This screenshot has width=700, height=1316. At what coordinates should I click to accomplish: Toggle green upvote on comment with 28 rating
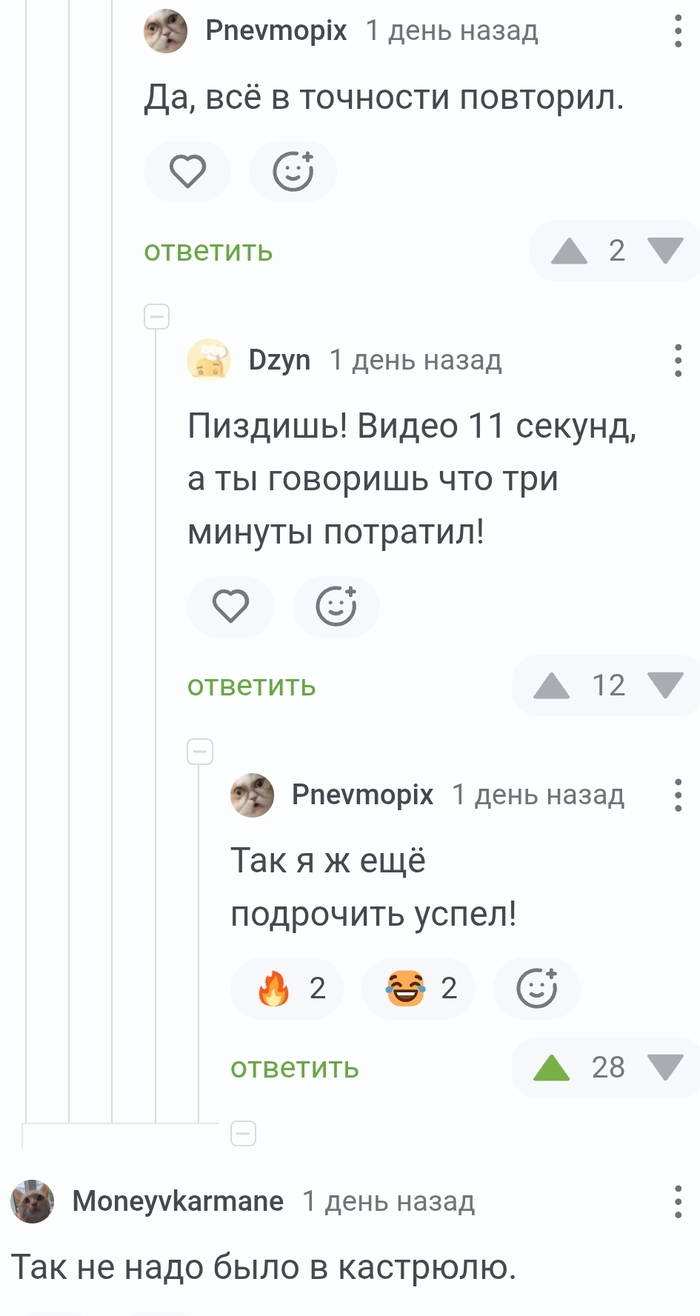click(551, 1068)
